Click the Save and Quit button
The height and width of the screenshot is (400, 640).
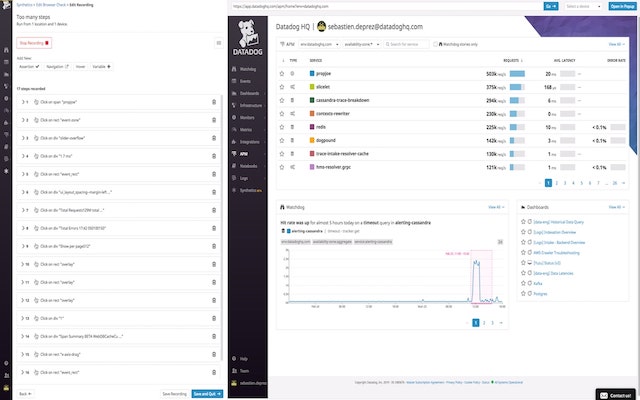point(207,394)
